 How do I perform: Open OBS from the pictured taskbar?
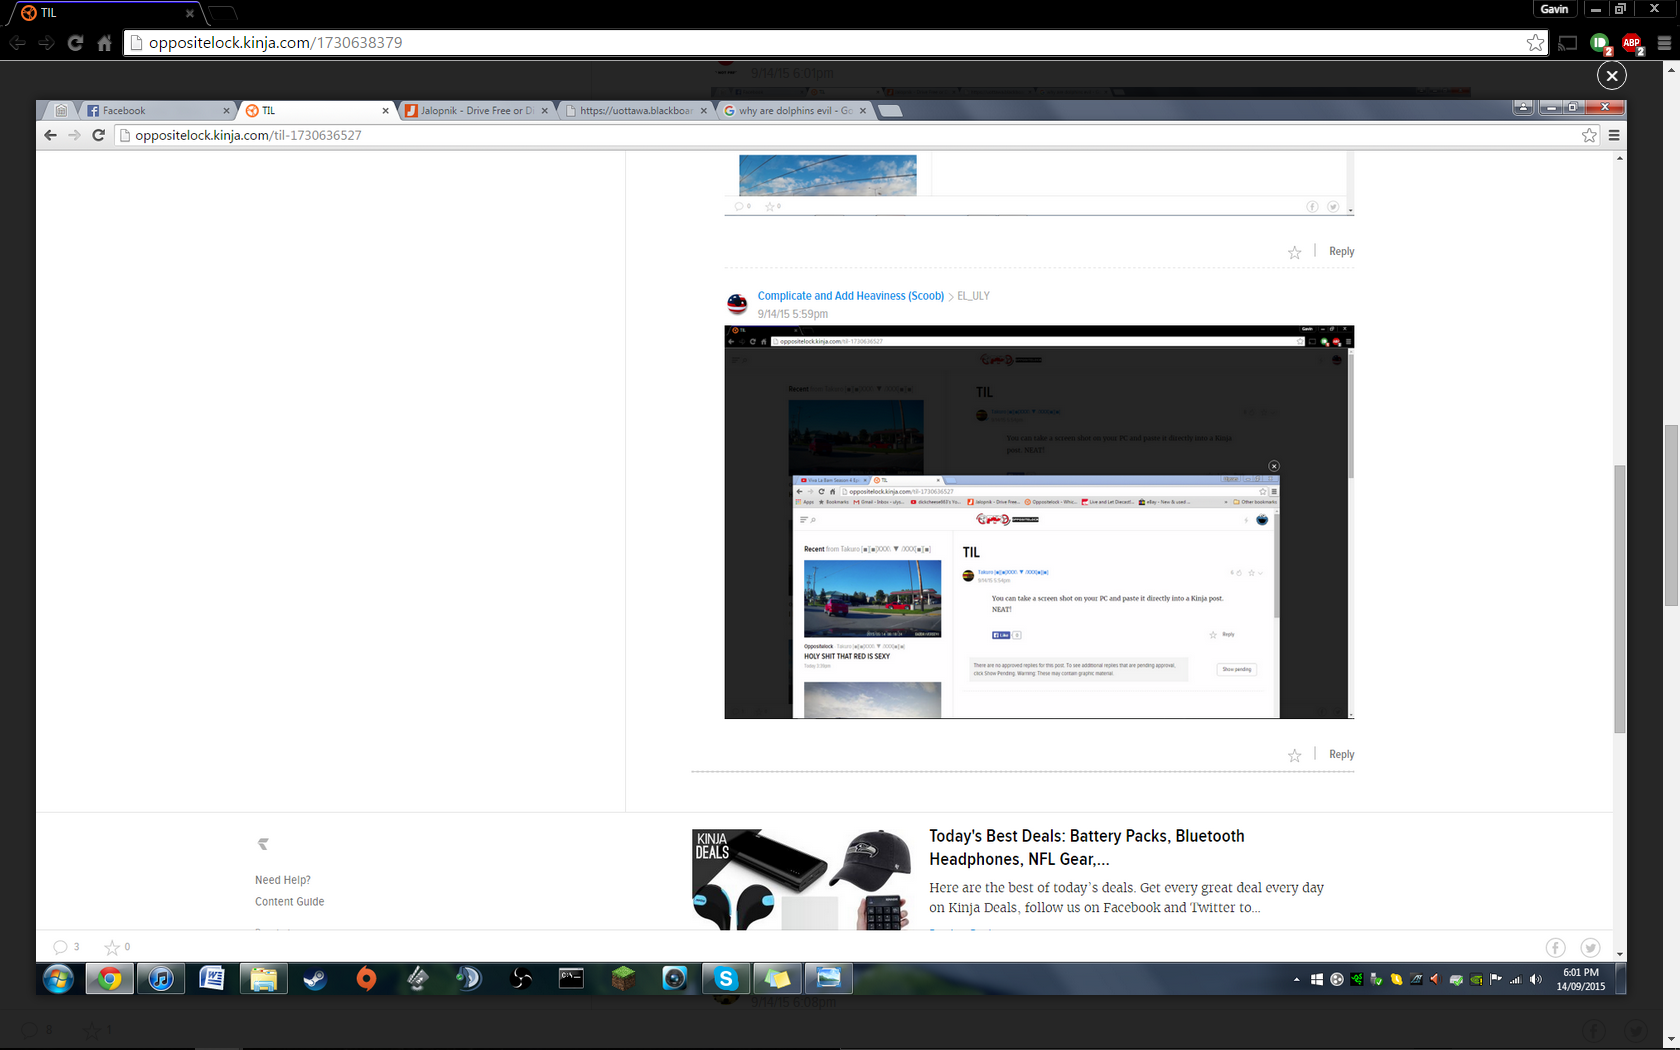[x=520, y=979]
